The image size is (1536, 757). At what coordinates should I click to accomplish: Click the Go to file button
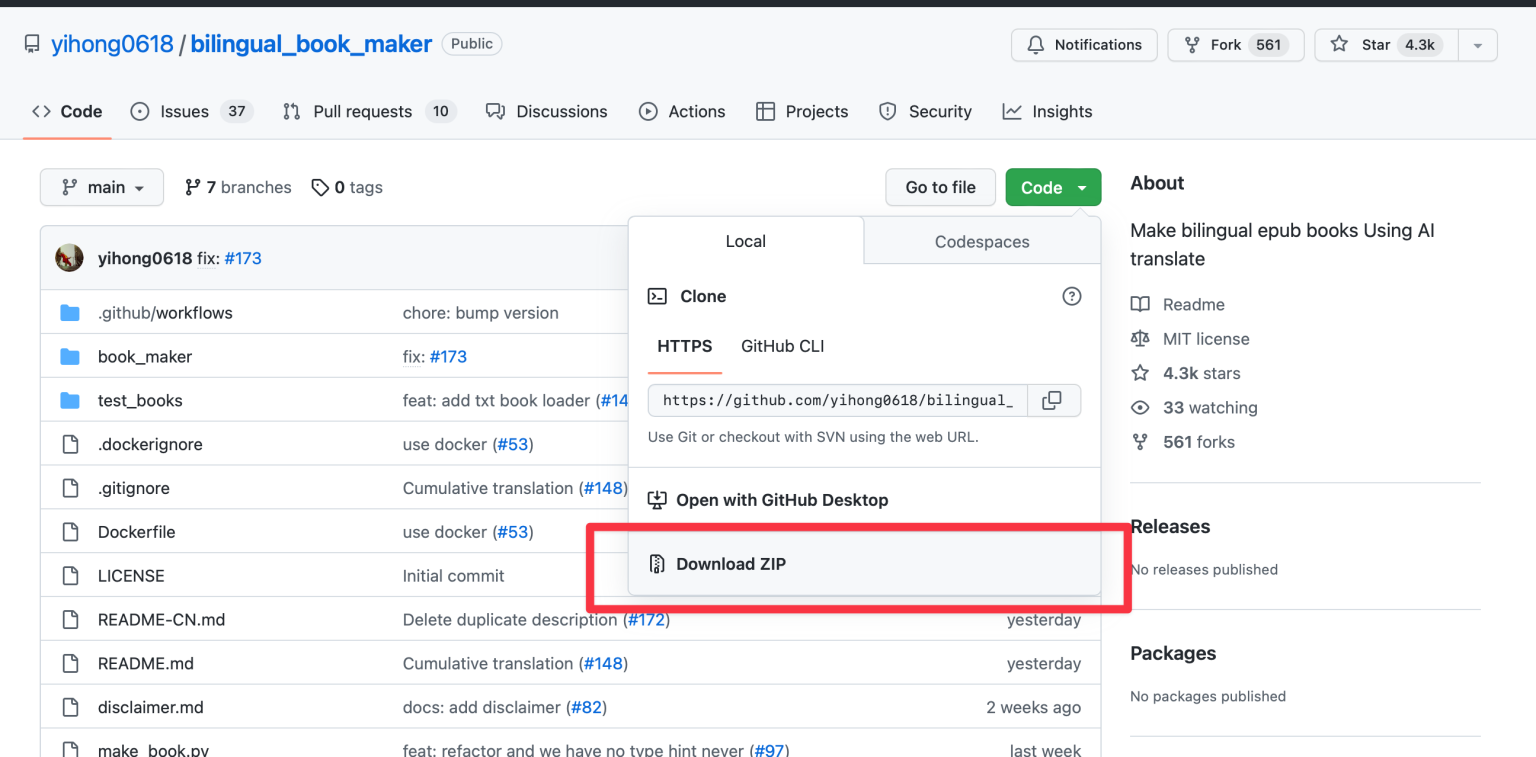coord(940,187)
